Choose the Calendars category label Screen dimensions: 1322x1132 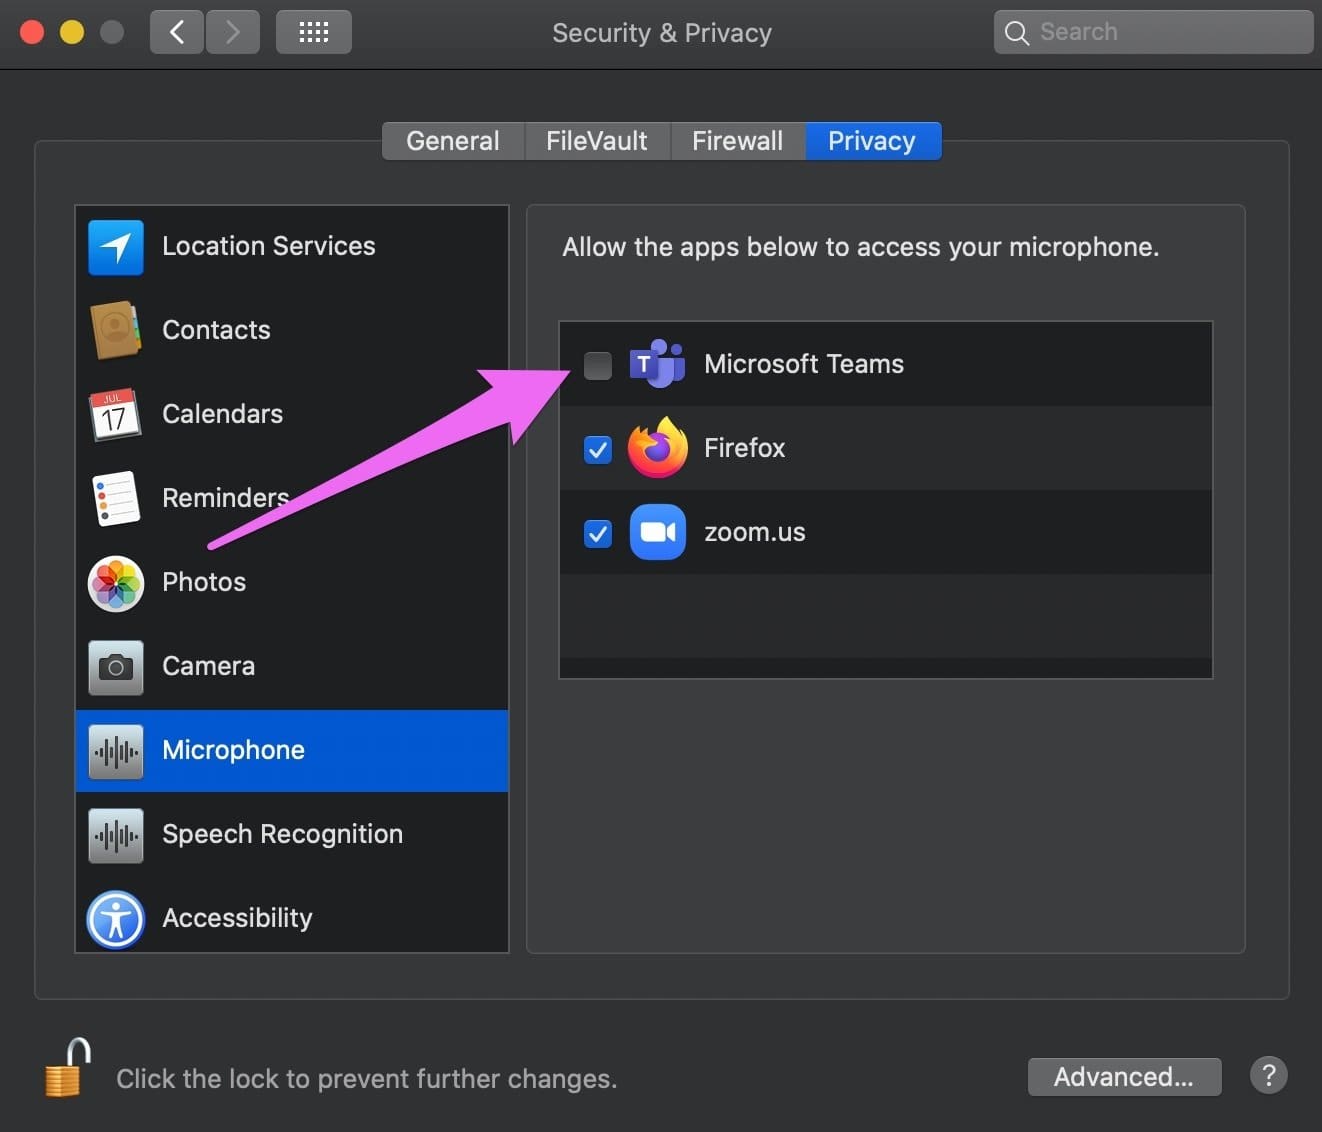tap(222, 414)
